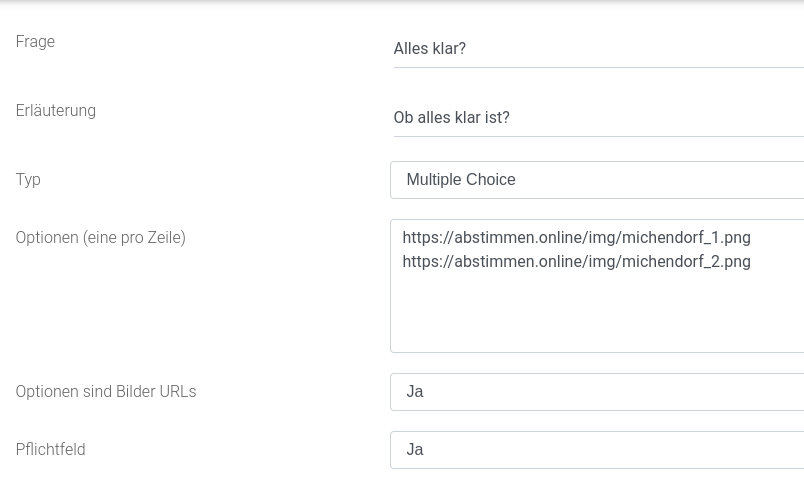Viewport: 804px width, 489px height.
Task: Place cursor on the michendorf_2.png filename
Action: coord(691,262)
